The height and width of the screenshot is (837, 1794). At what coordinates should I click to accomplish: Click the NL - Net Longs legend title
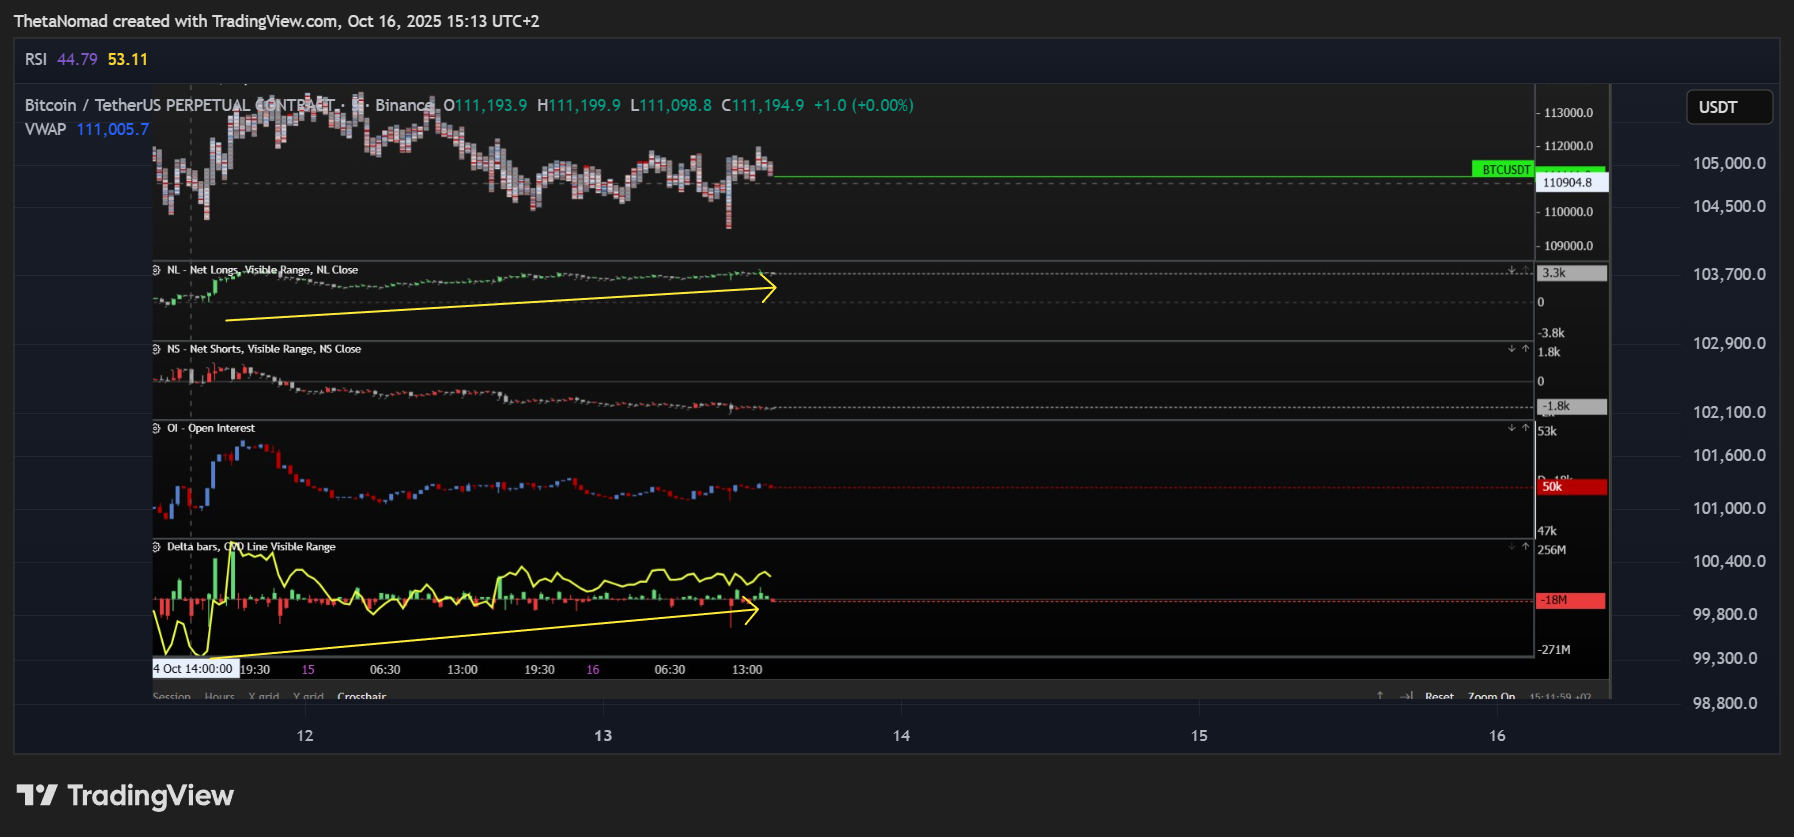point(262,270)
